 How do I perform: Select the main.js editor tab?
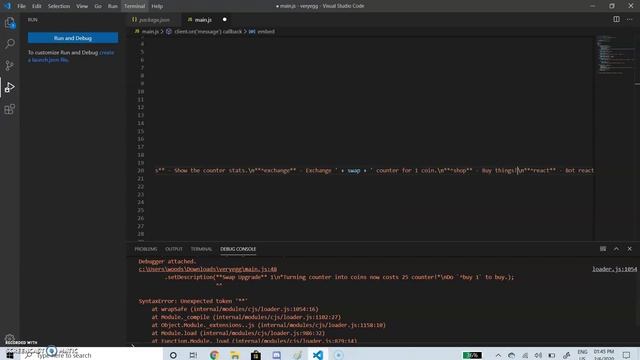[x=207, y=20]
